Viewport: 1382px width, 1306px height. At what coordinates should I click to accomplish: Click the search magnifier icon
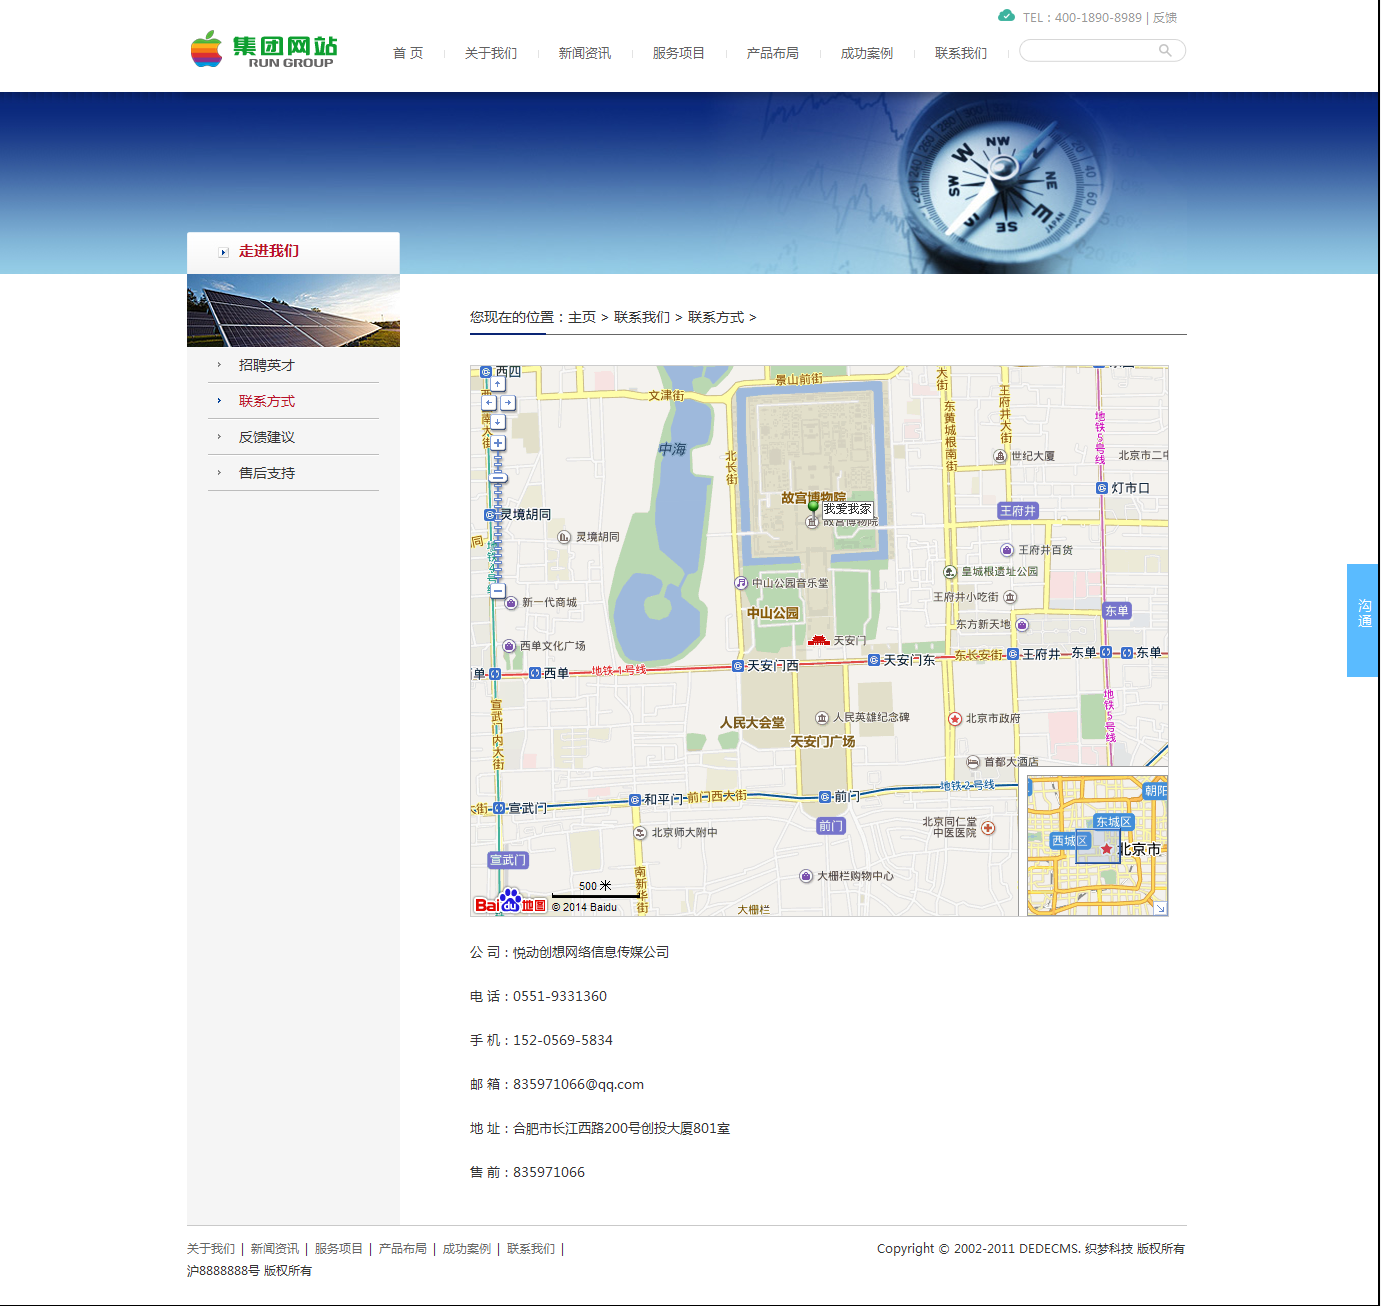tap(1165, 51)
